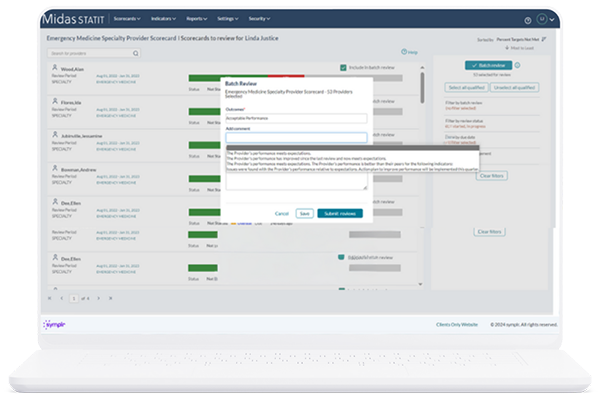
Task: Open Bowman, Andrew provider name
Action: [x=78, y=170]
